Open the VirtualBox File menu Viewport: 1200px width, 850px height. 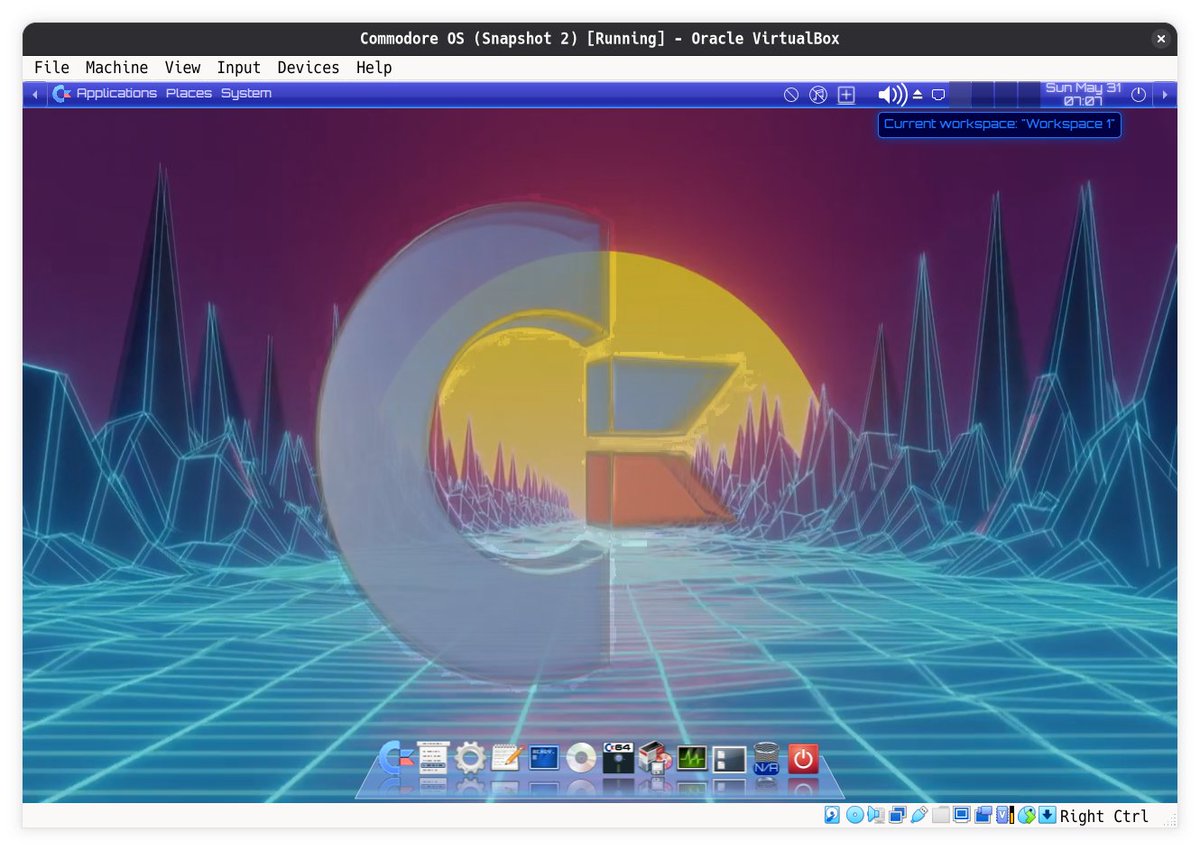click(52, 68)
